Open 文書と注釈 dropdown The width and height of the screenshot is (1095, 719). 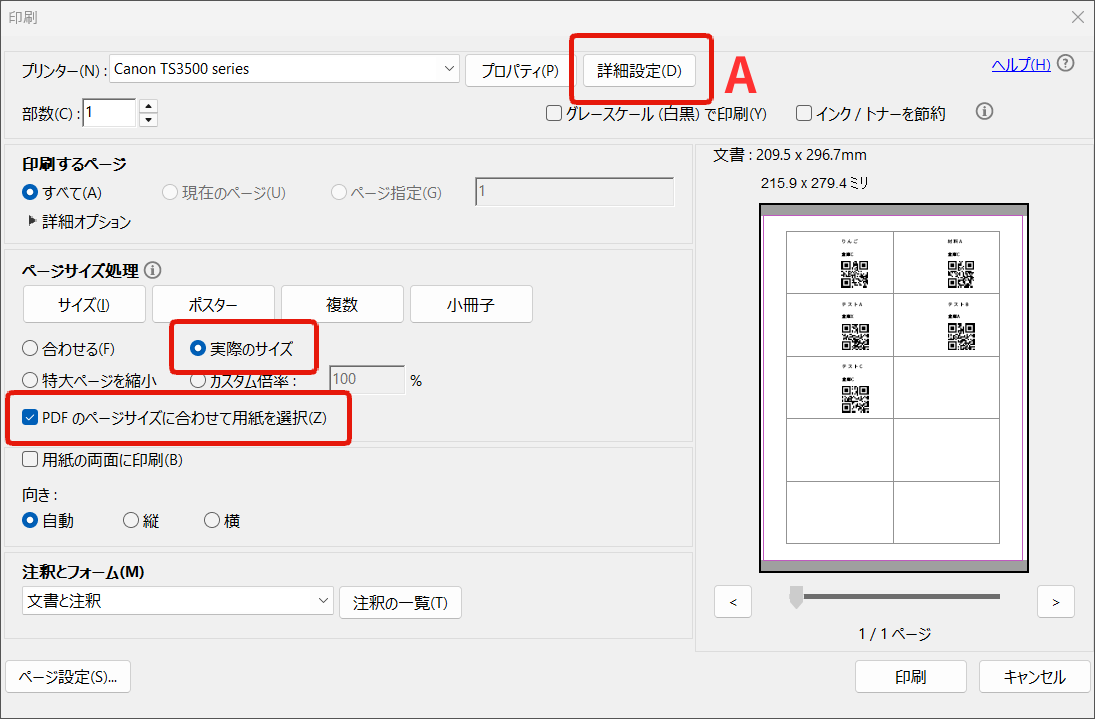coord(177,601)
